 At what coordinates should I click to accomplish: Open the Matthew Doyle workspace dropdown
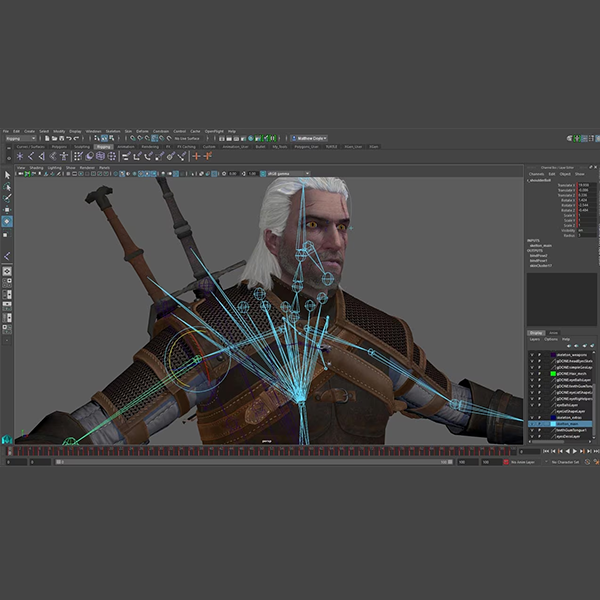(x=309, y=138)
